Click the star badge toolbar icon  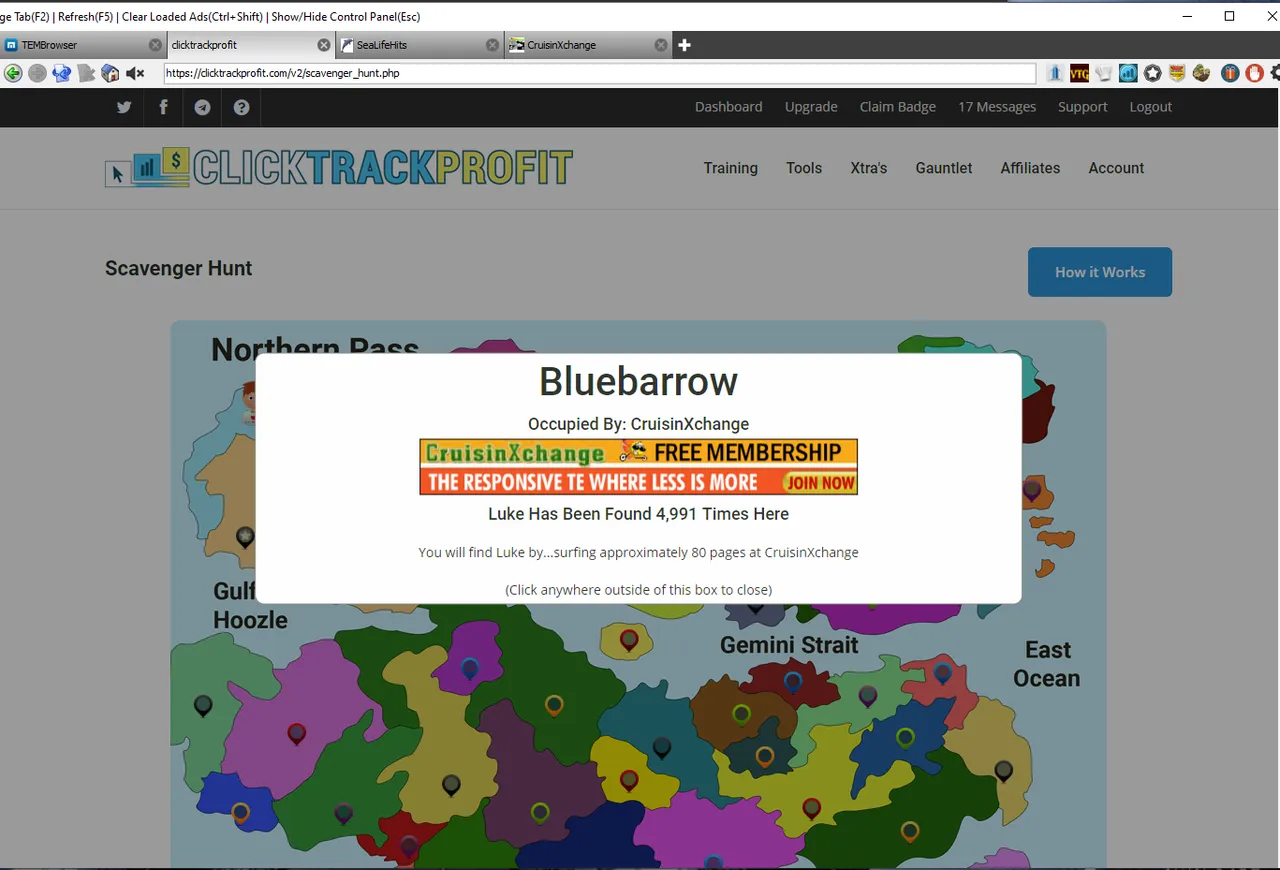point(1153,73)
